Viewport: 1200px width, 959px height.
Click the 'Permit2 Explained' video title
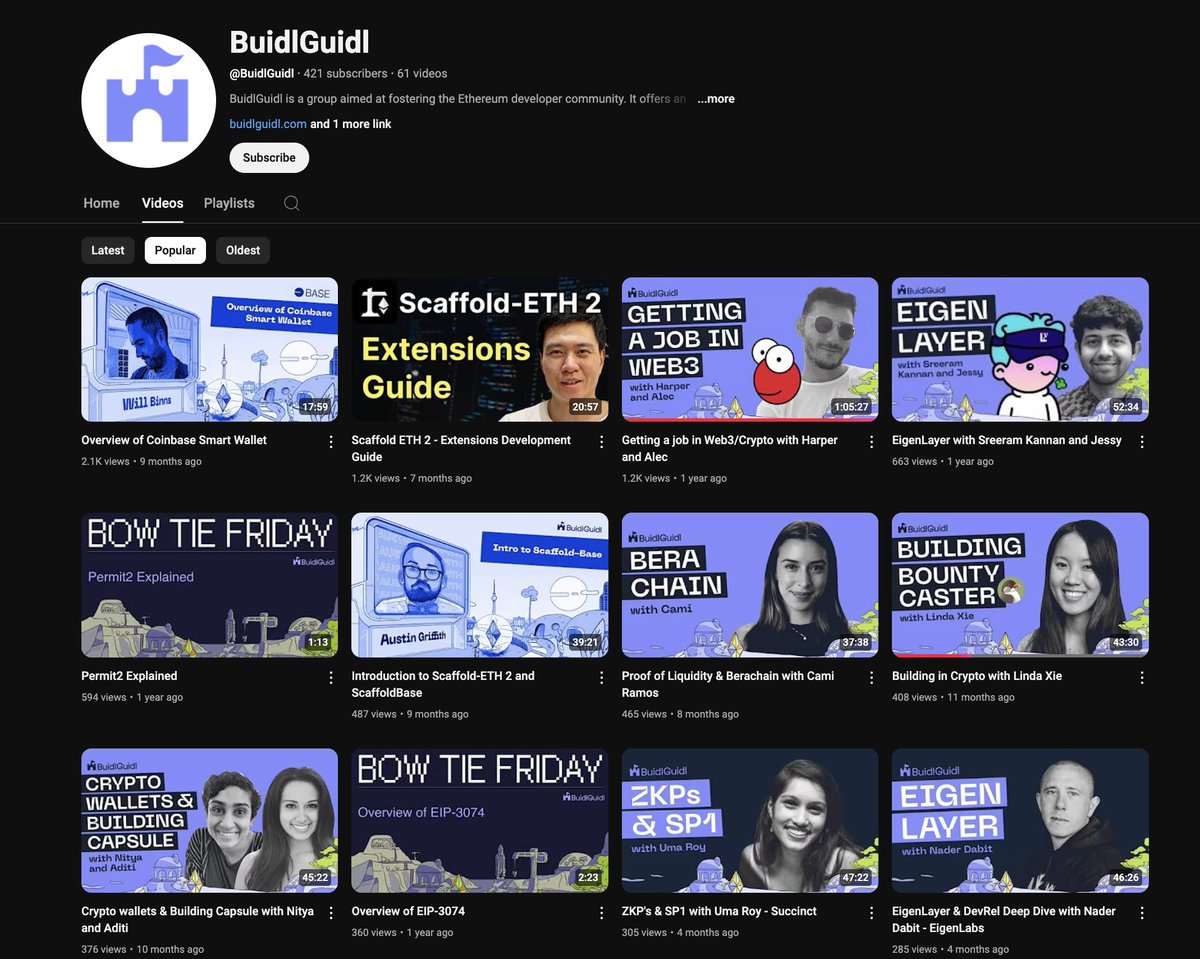(x=129, y=676)
